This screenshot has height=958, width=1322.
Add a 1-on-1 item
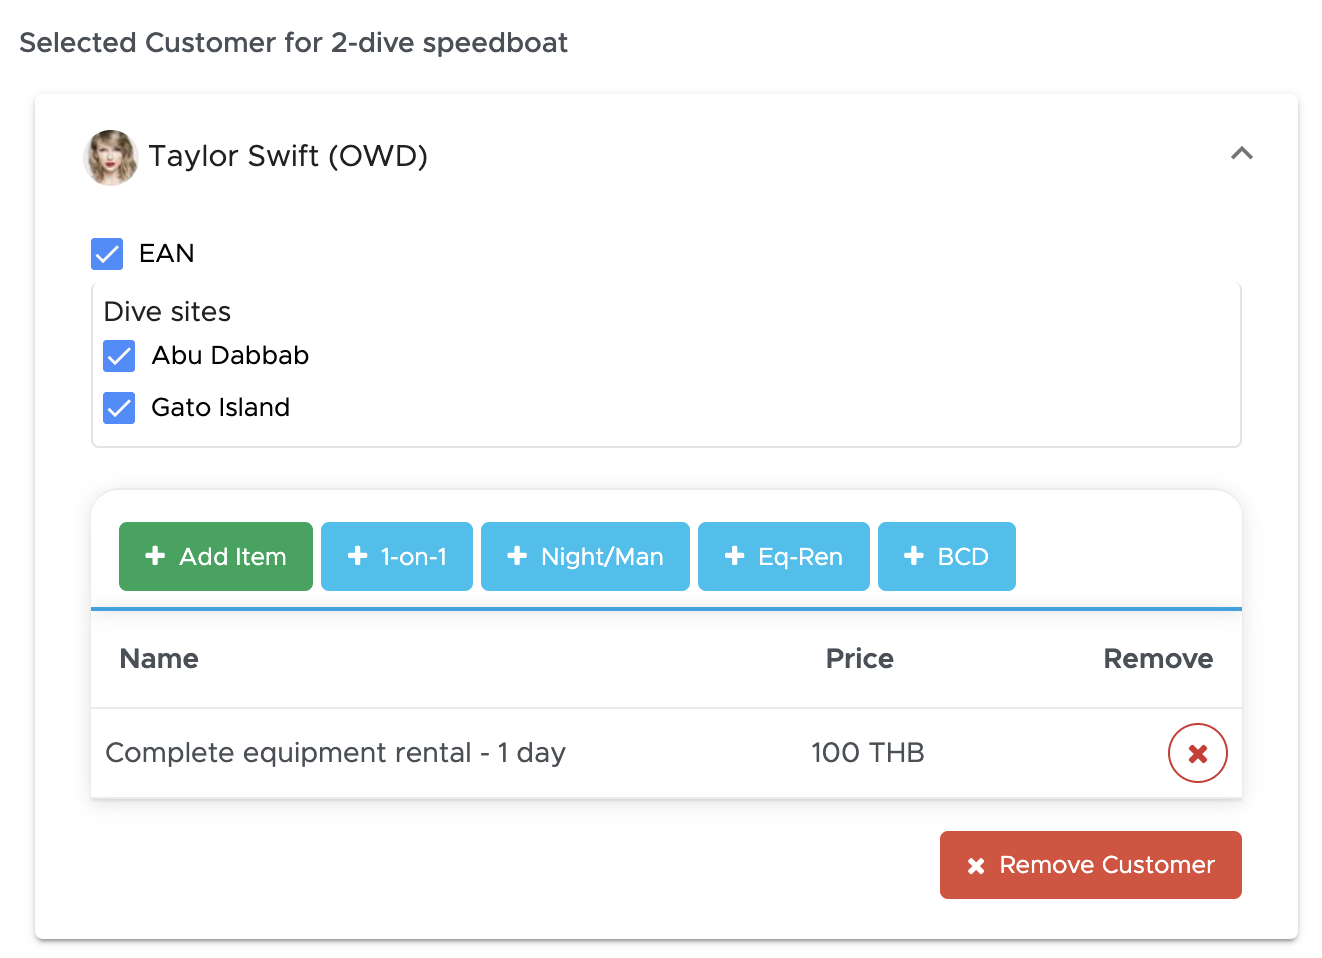click(x=397, y=556)
